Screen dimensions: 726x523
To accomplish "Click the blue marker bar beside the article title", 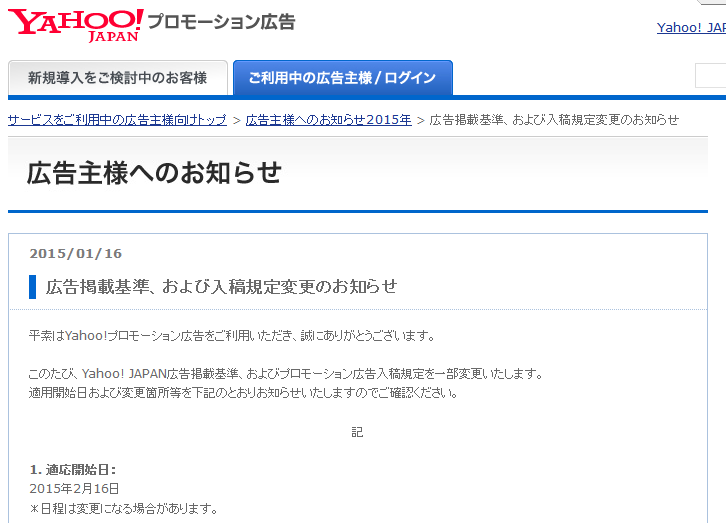I will 33,287.
